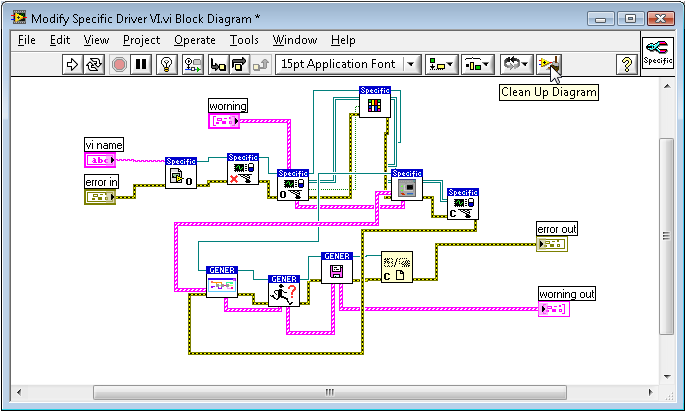This screenshot has width=685, height=411.
Task: Click the Pause button in toolbar
Action: [142, 64]
